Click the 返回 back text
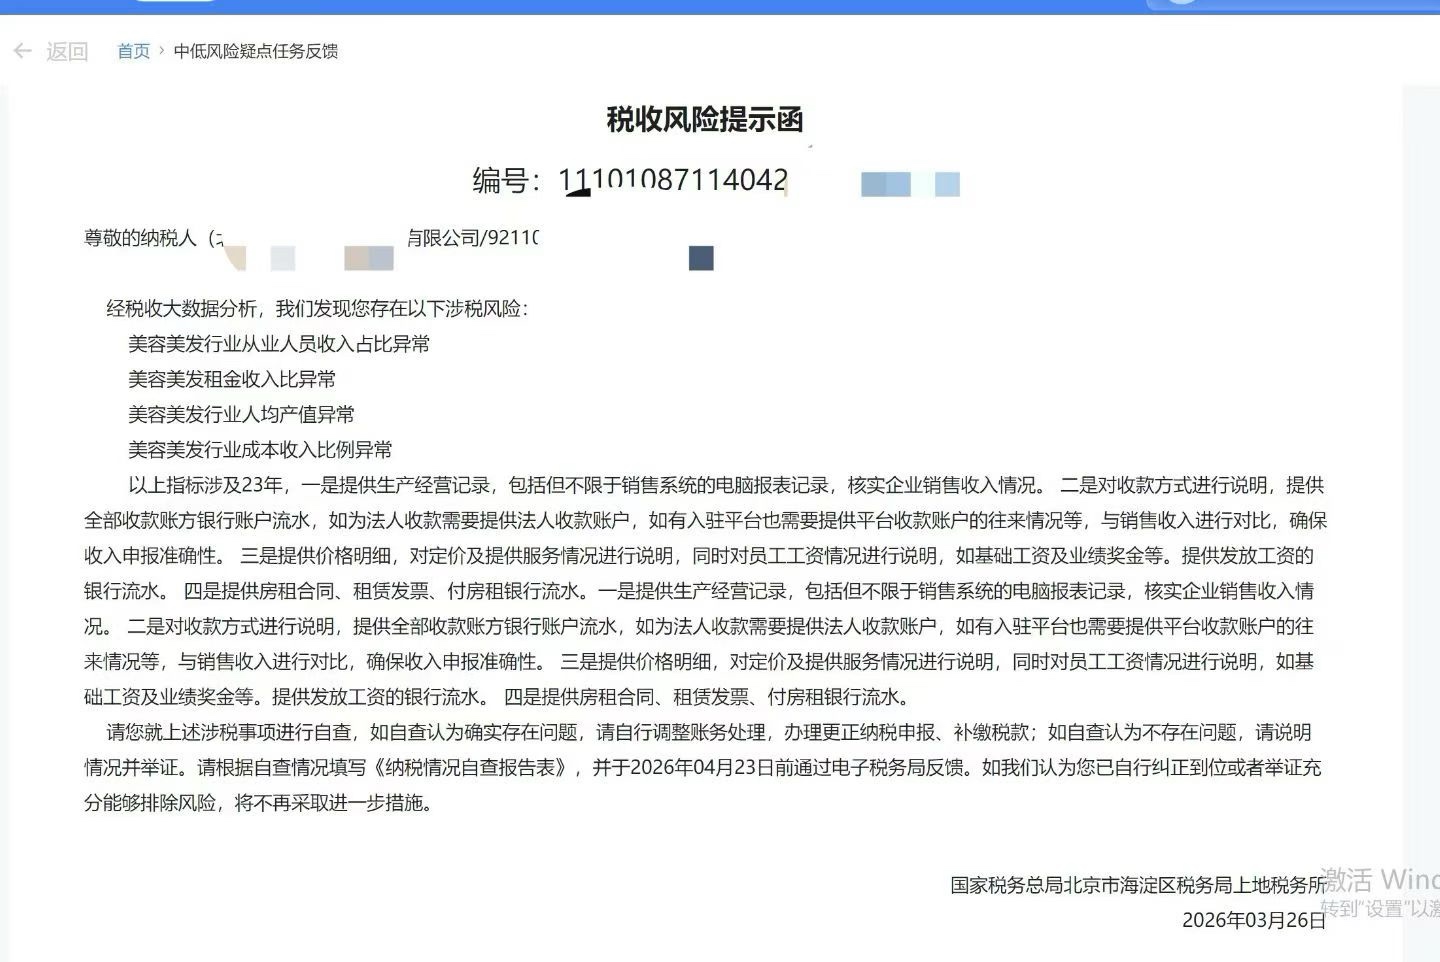The width and height of the screenshot is (1440, 962). coord(67,51)
